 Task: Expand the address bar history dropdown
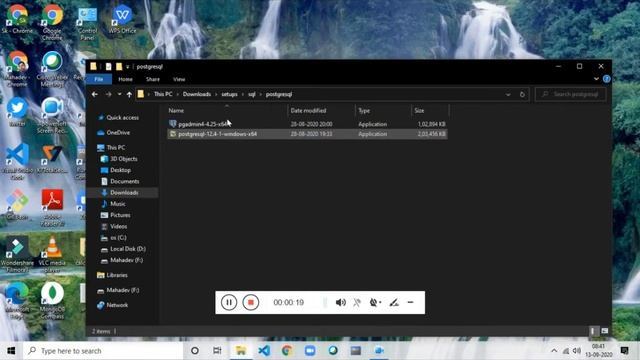tap(508, 94)
